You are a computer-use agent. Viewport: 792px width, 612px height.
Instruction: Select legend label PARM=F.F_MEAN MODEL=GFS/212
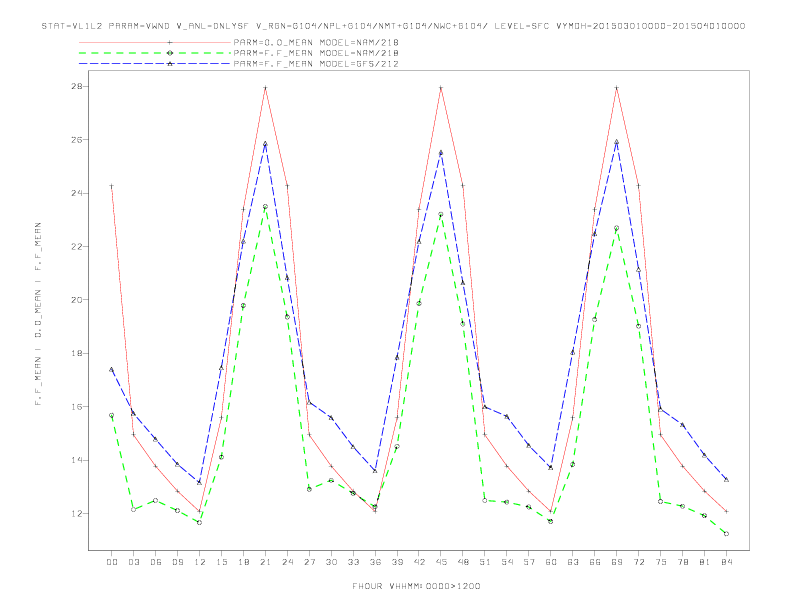316,64
